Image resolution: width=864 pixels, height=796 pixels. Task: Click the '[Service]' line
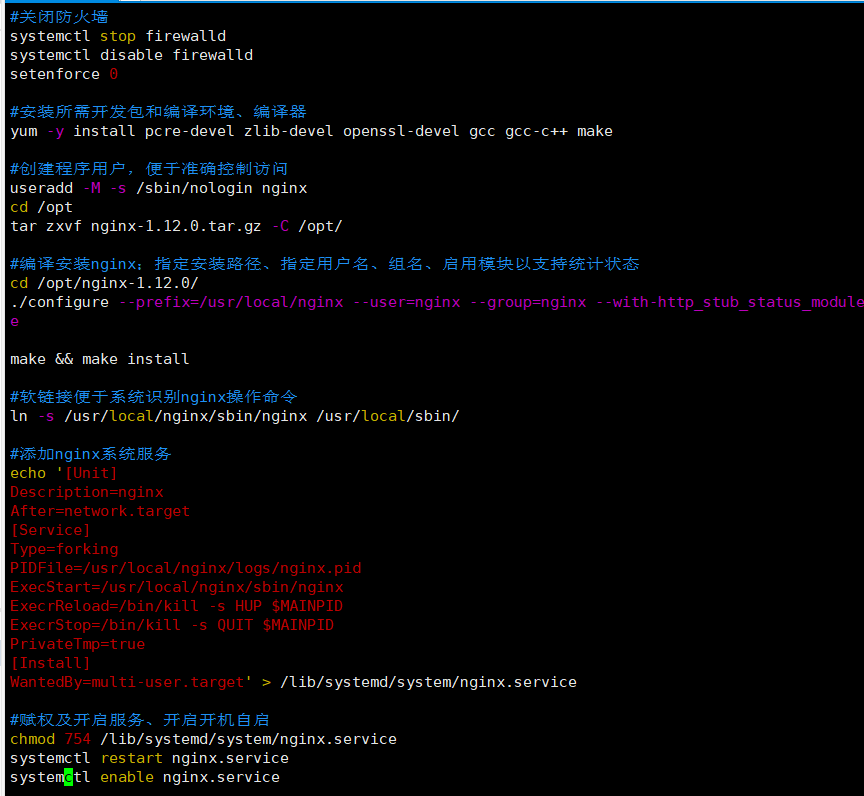pos(50,530)
